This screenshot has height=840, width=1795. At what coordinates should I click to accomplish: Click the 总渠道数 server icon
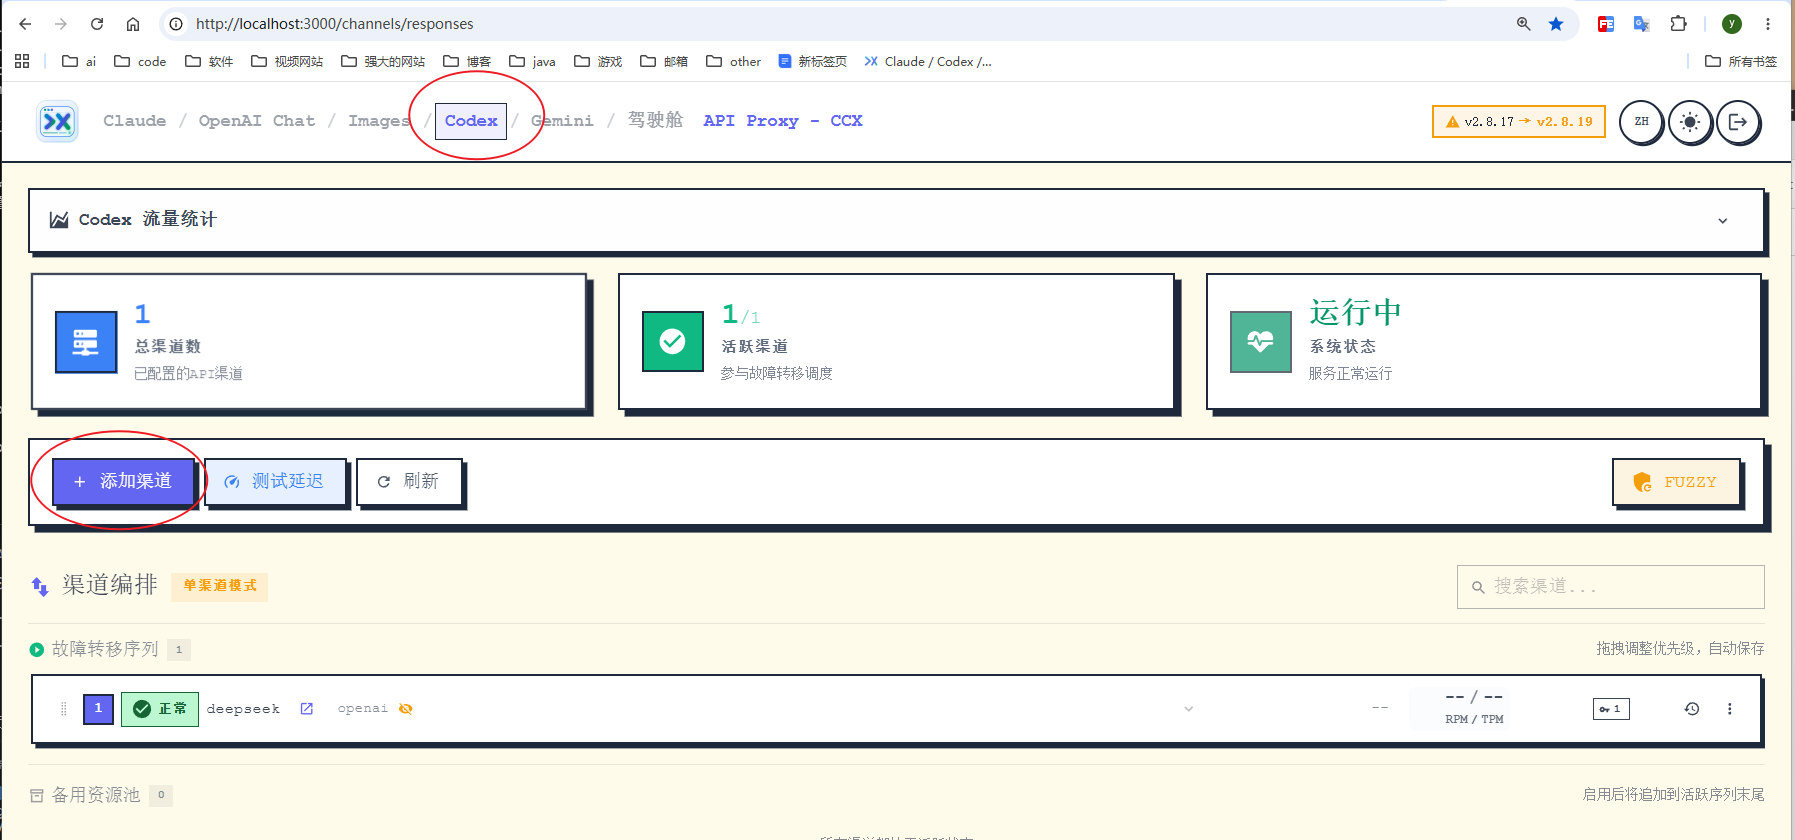tap(86, 342)
